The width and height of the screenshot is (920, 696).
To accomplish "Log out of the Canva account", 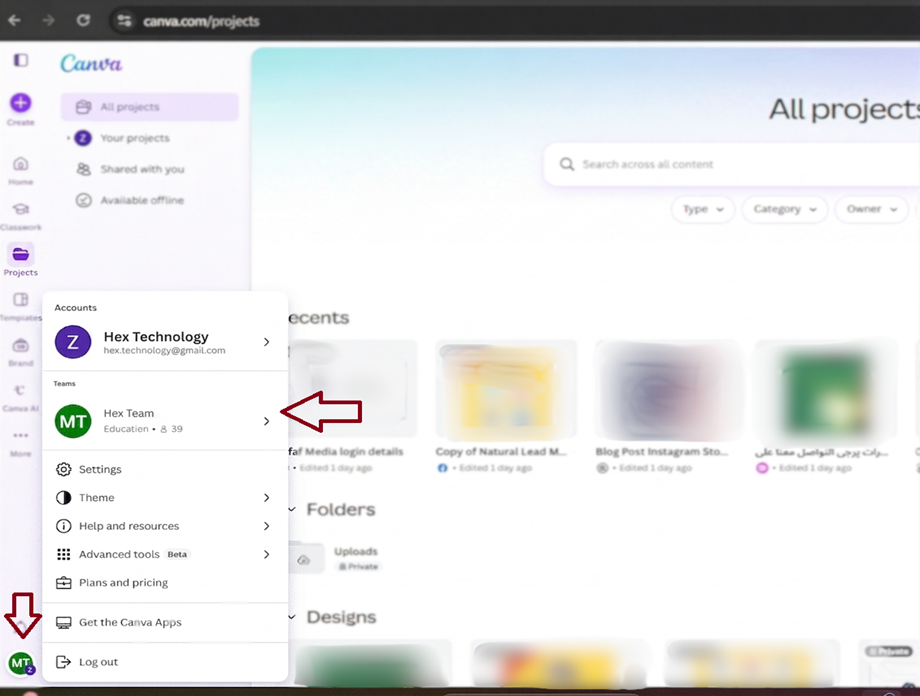I will [x=98, y=662].
